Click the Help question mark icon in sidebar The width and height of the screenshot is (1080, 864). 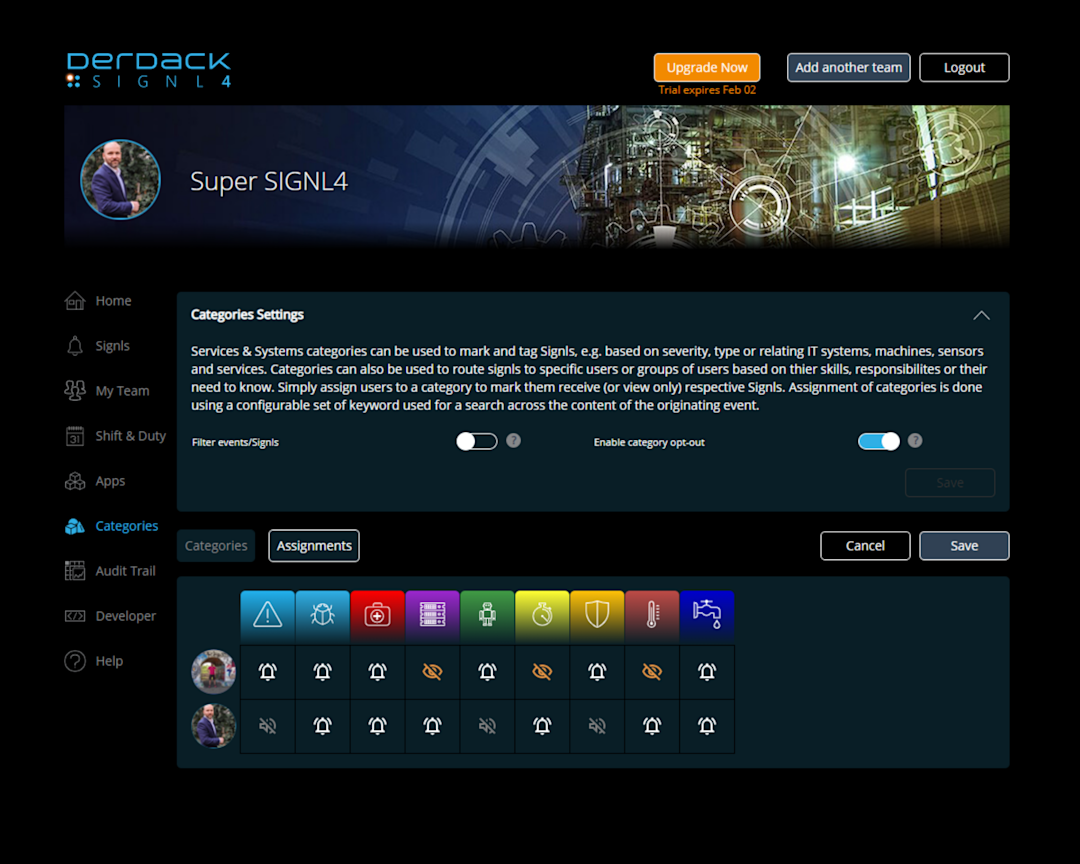(75, 661)
